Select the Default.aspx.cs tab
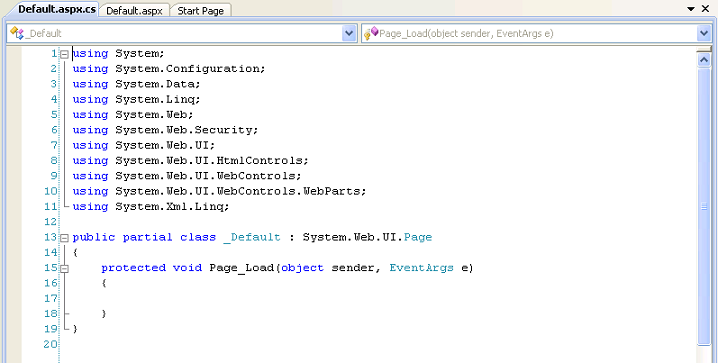718x363 pixels. click(57, 9)
